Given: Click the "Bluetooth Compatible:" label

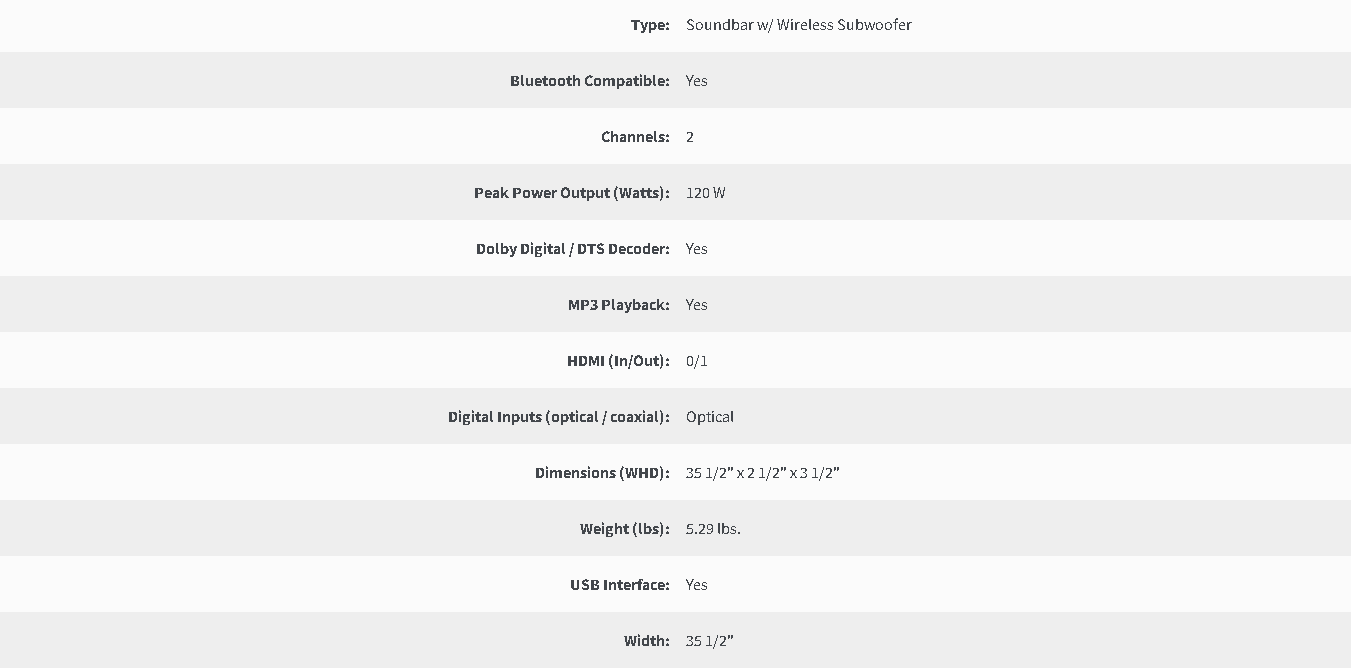Looking at the screenshot, I should tap(590, 81).
